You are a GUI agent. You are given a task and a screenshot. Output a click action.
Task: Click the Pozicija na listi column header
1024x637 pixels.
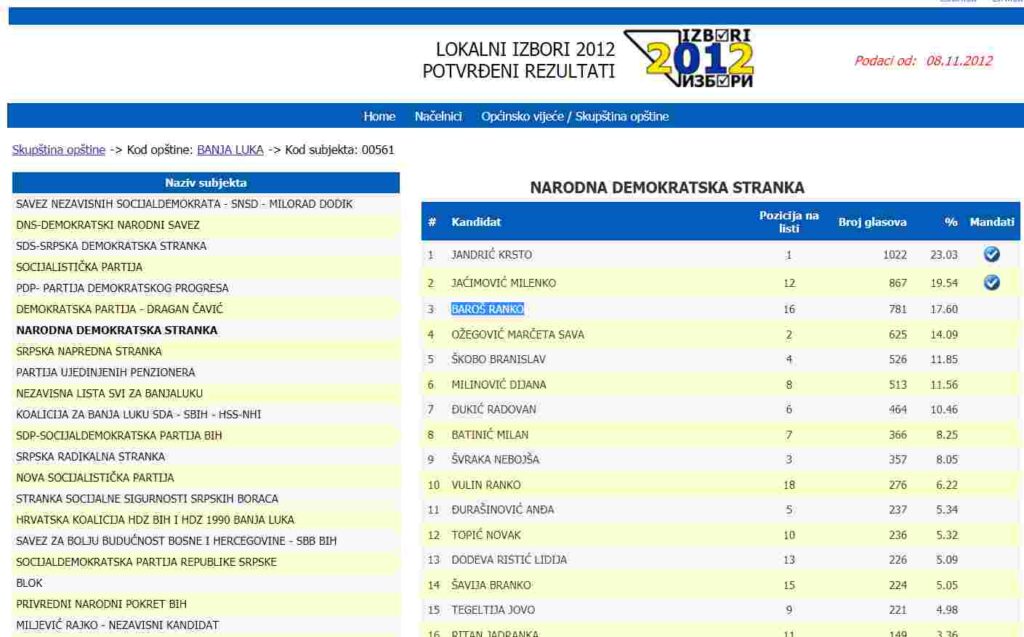point(788,222)
